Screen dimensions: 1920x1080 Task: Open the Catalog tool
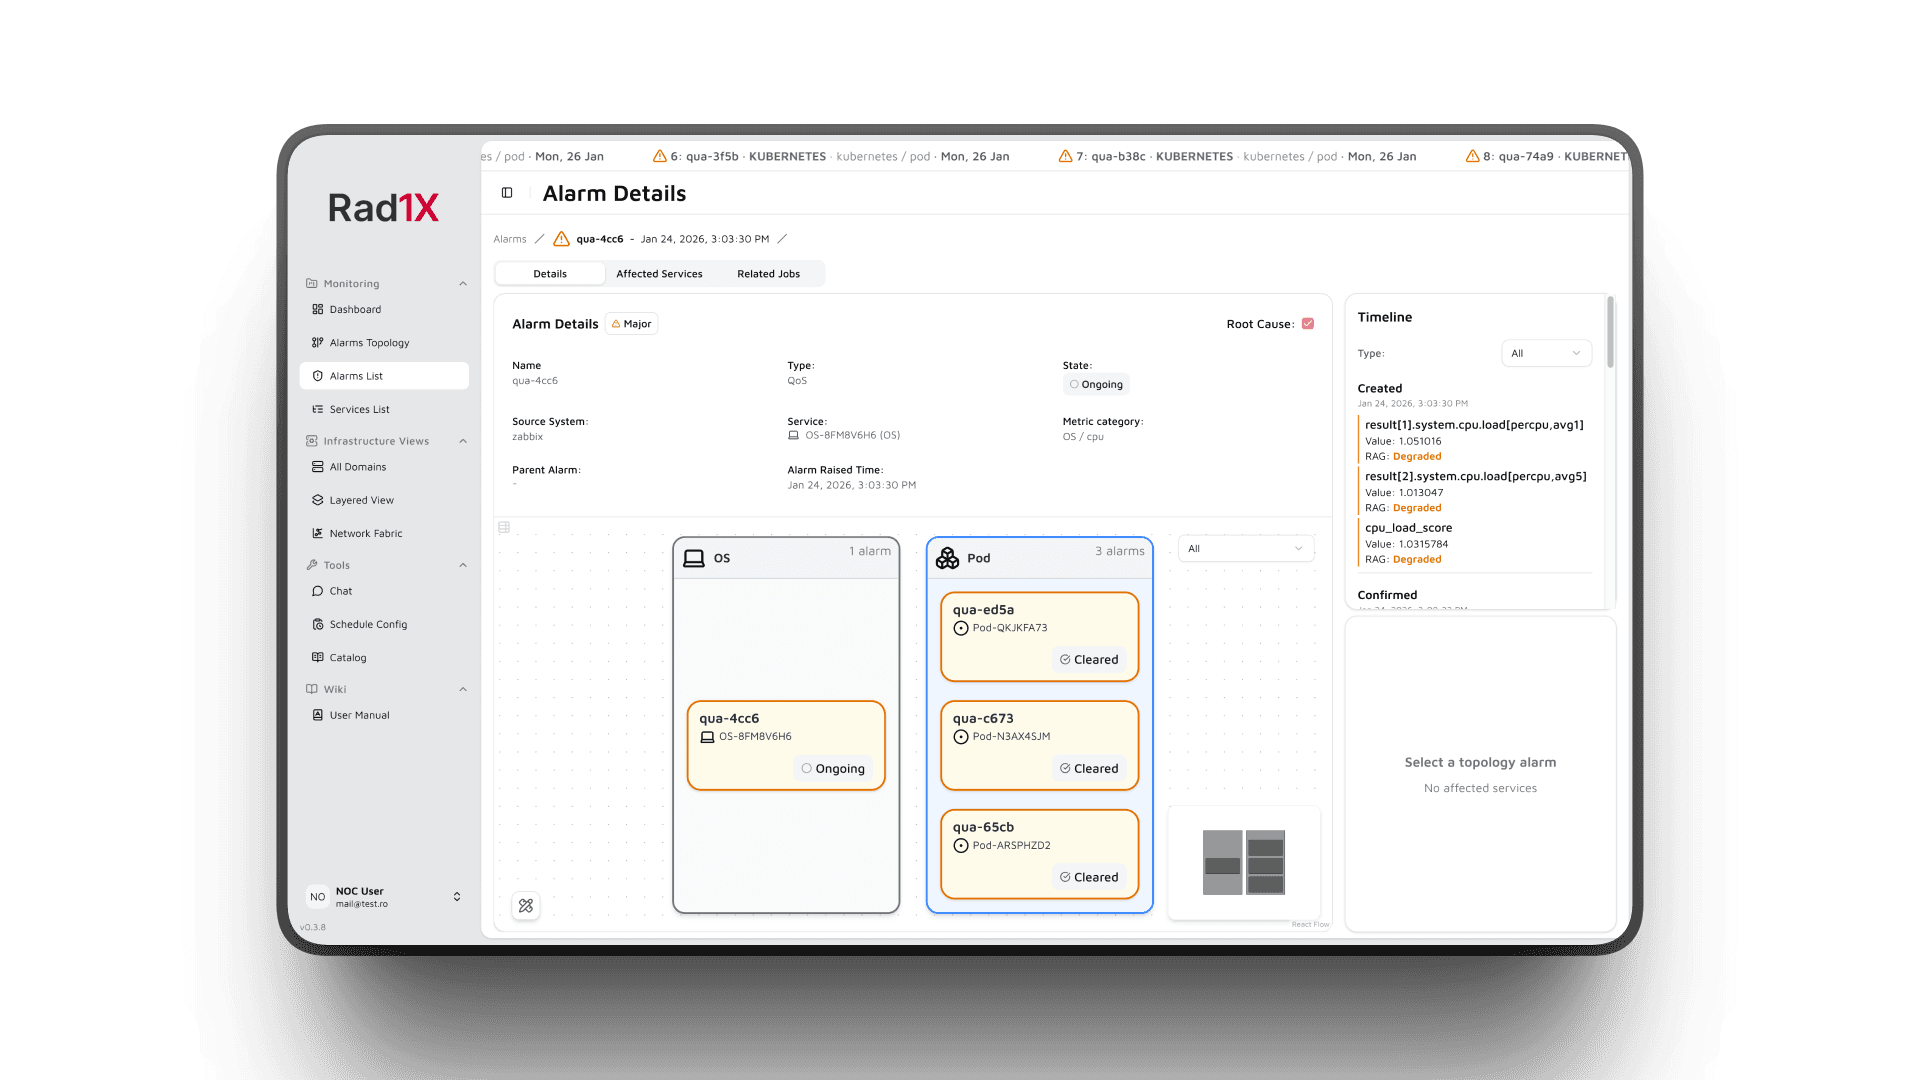[347, 657]
